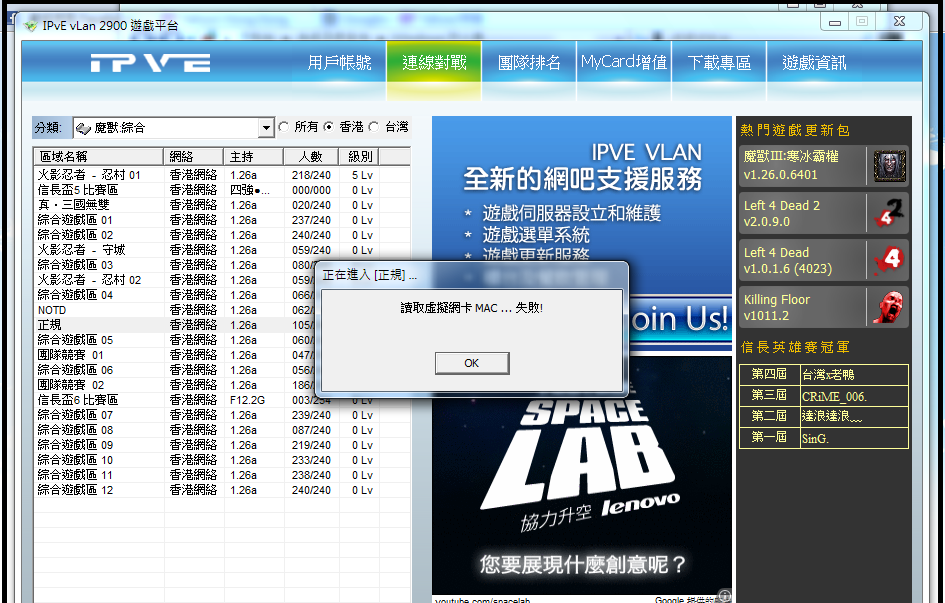The height and width of the screenshot is (603, 945).
Task: Select room 綜合遊戲區 01
Action: 222,220
